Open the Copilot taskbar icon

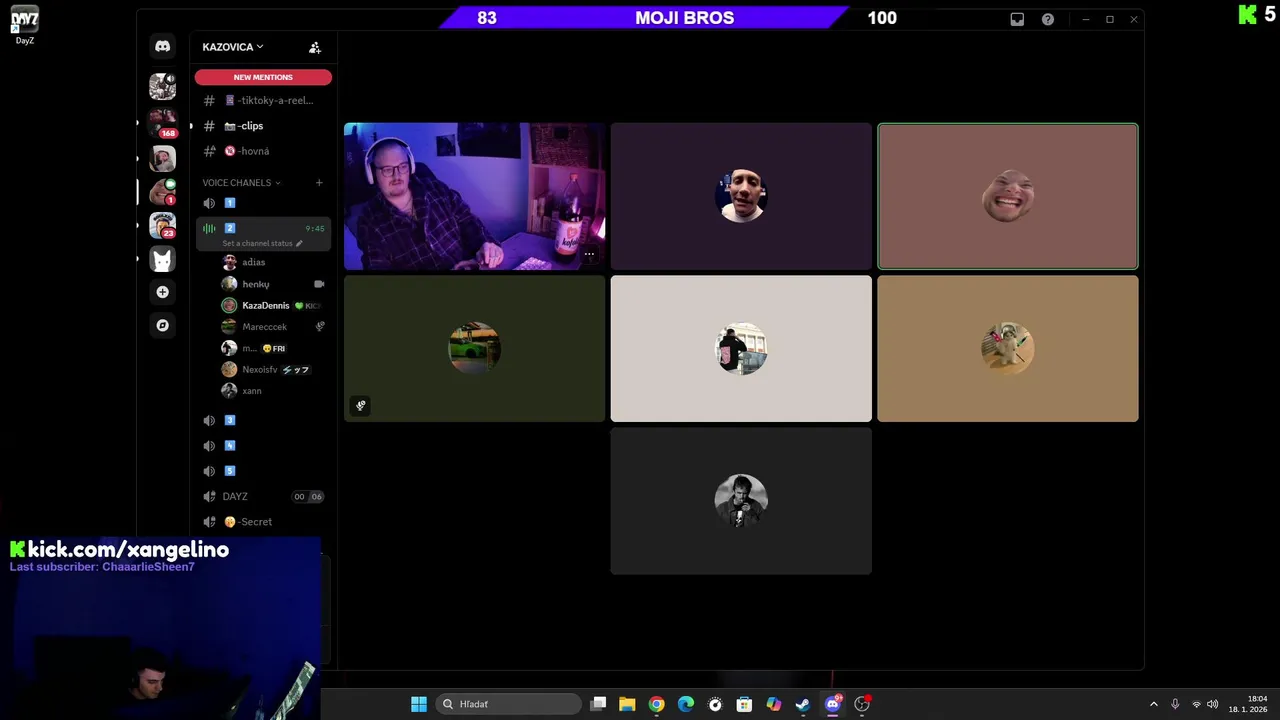773,704
